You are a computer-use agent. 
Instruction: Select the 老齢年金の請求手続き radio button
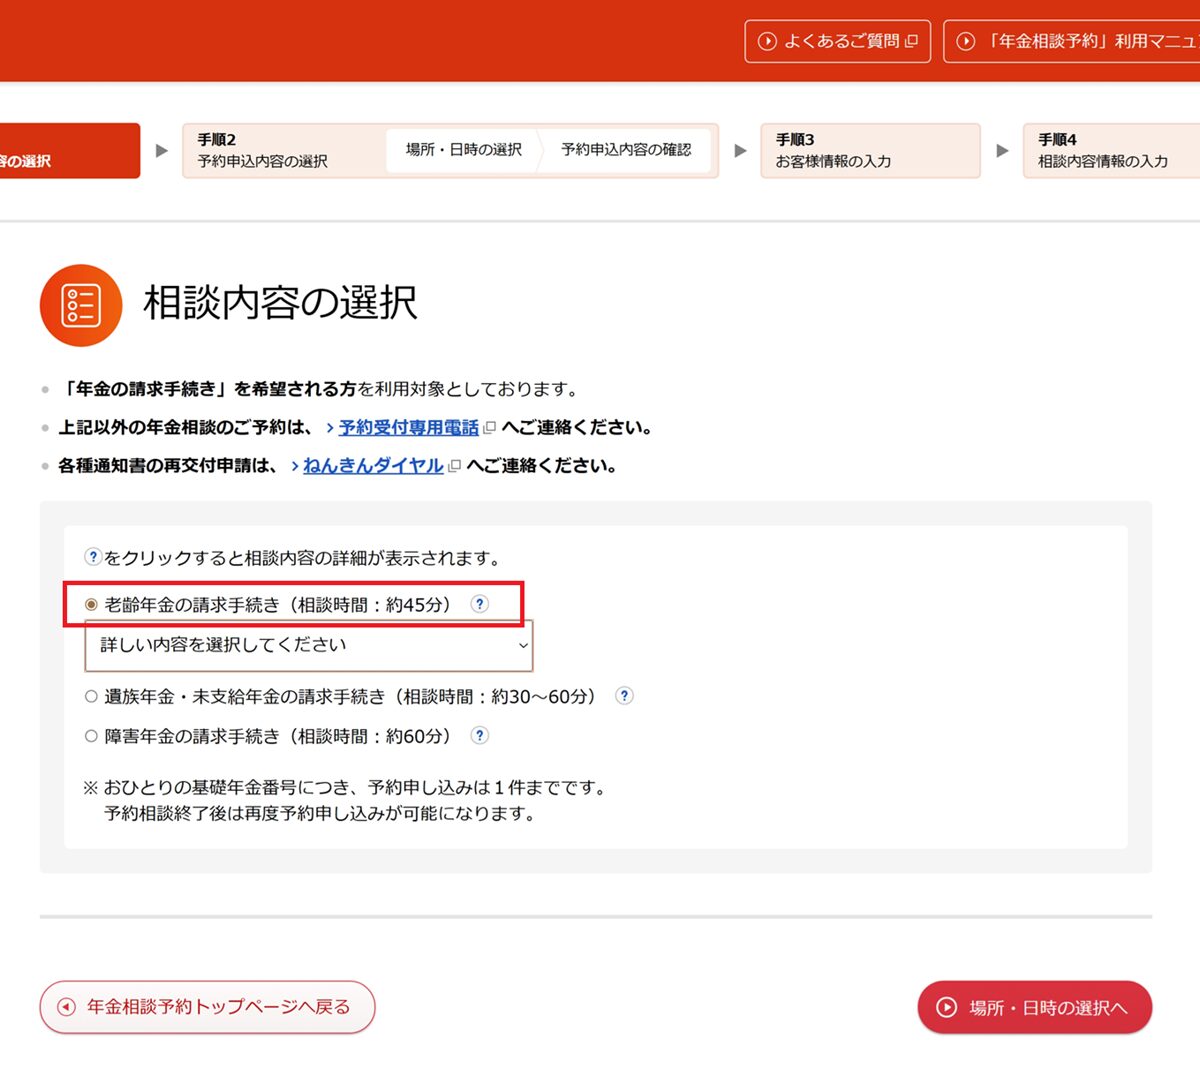tap(91, 605)
